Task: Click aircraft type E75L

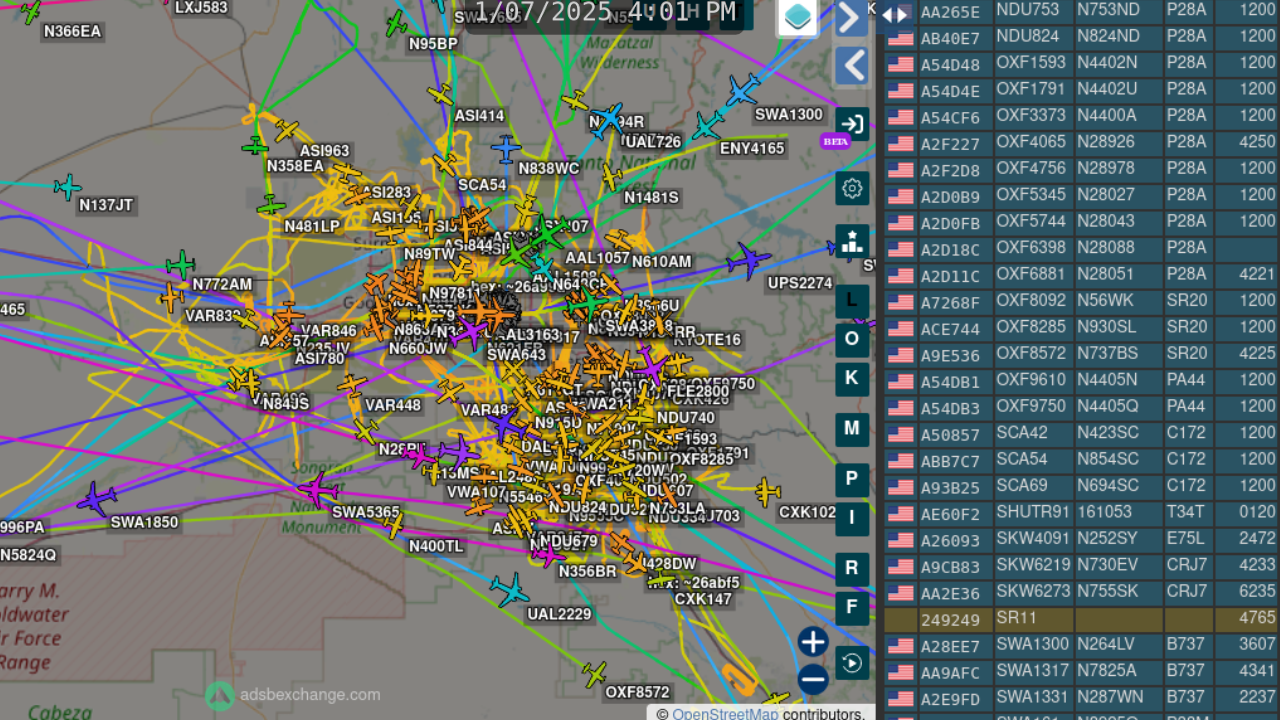Action: tap(1186, 539)
